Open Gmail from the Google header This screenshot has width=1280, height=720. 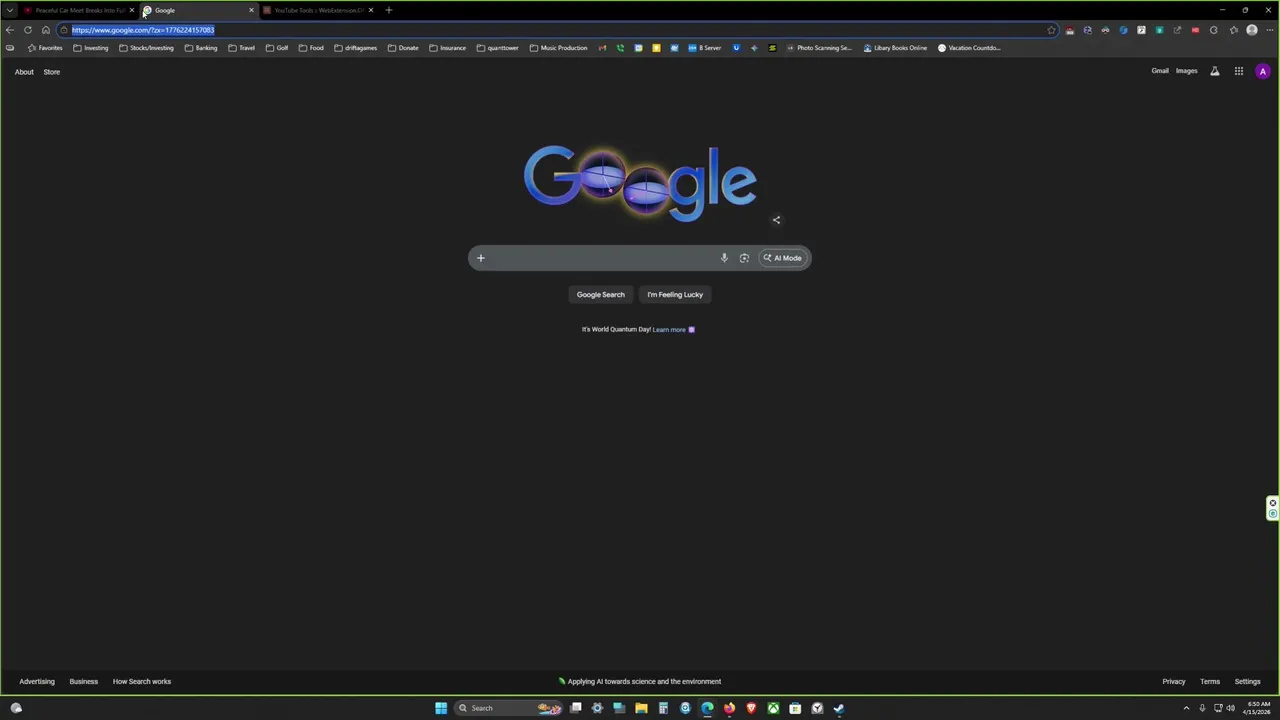[x=1160, y=71]
